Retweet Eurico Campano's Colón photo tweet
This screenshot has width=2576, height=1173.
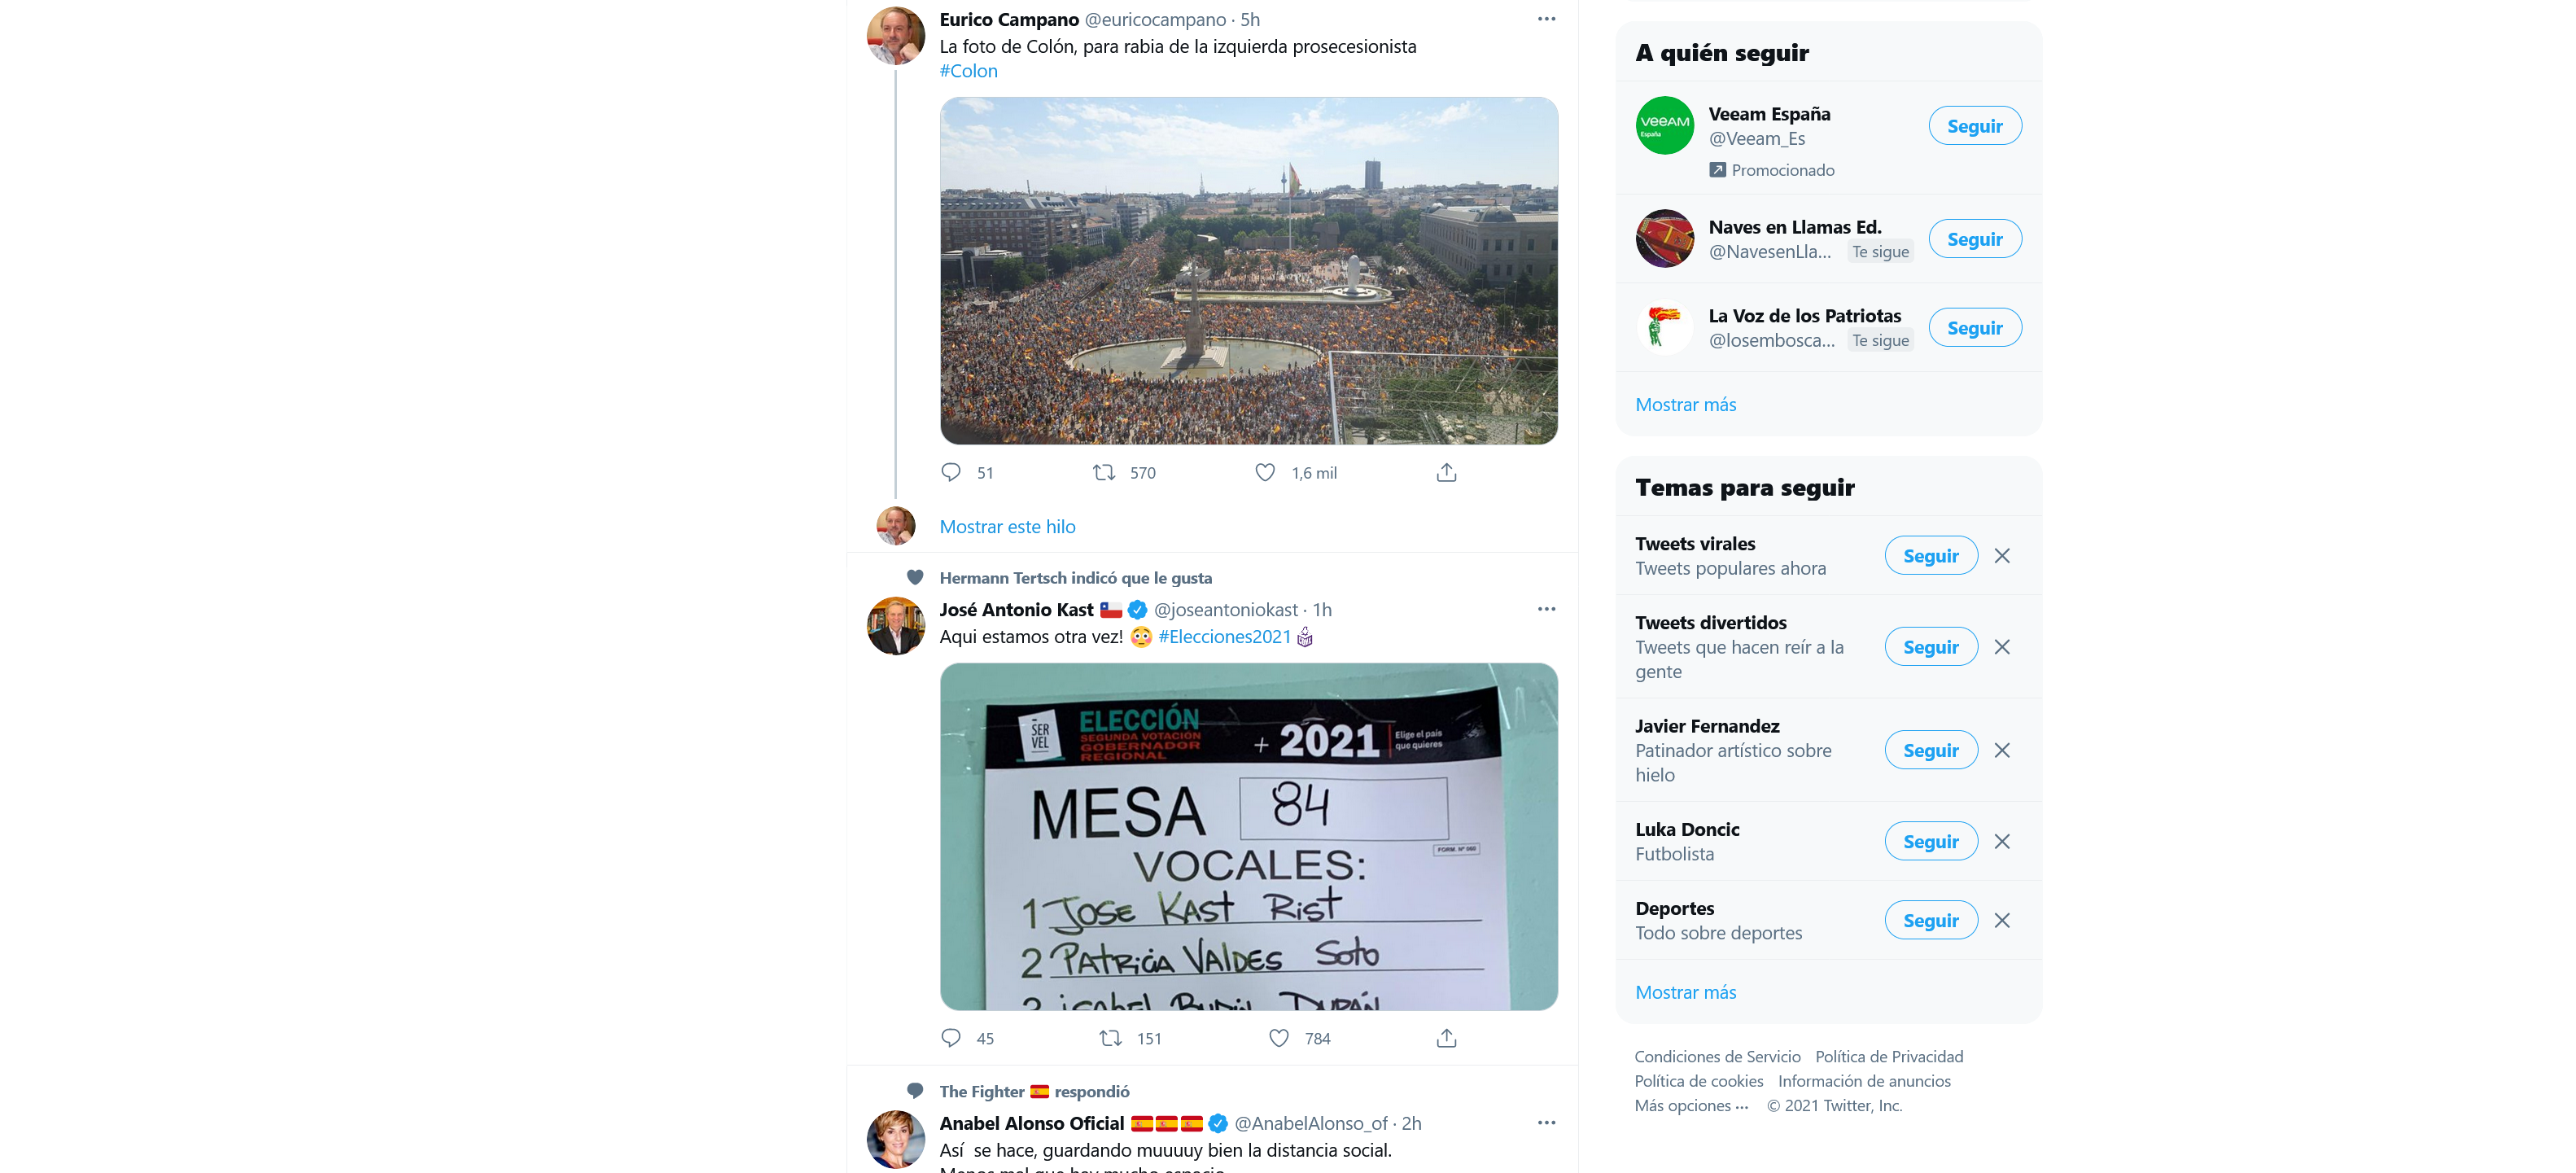1104,472
